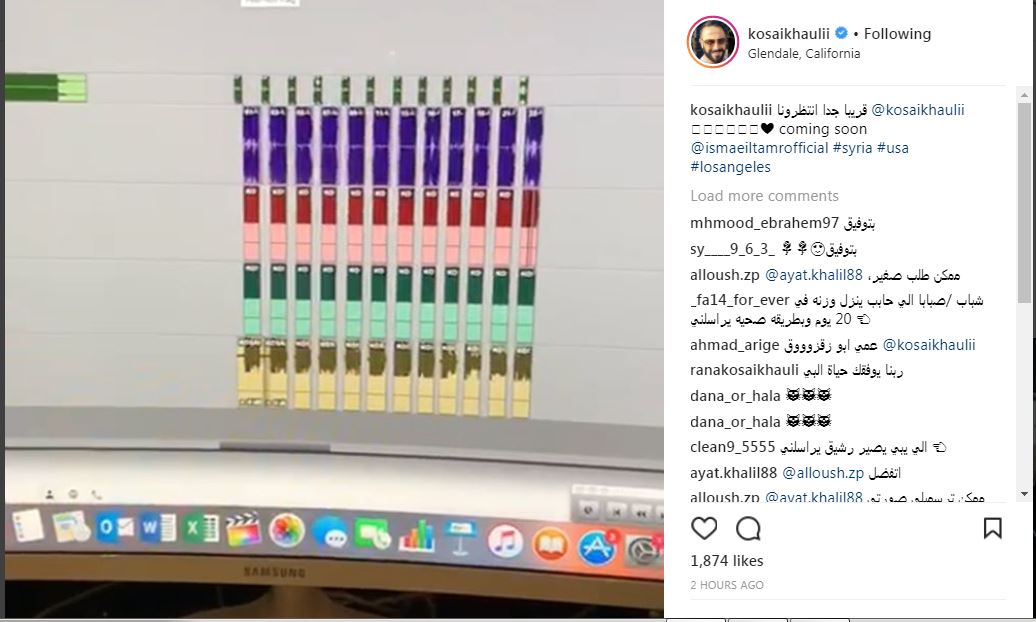The image size is (1036, 622).
Task: Click the comments scrollbar up arrow
Action: click(x=1024, y=95)
